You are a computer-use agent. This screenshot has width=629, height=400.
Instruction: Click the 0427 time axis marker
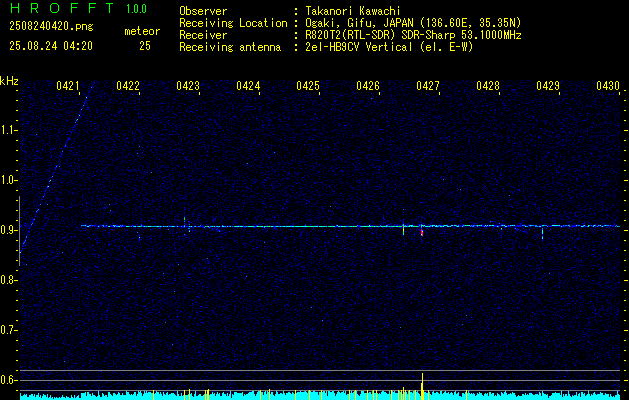[x=428, y=86]
